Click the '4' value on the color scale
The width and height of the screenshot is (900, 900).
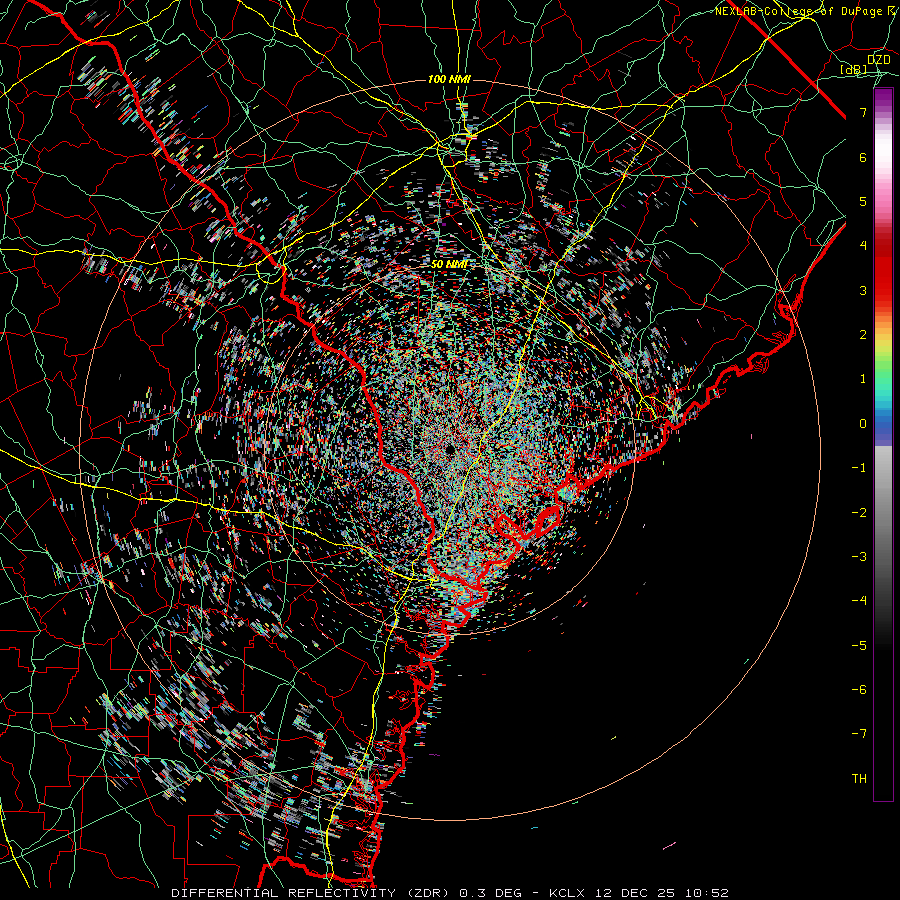click(863, 246)
